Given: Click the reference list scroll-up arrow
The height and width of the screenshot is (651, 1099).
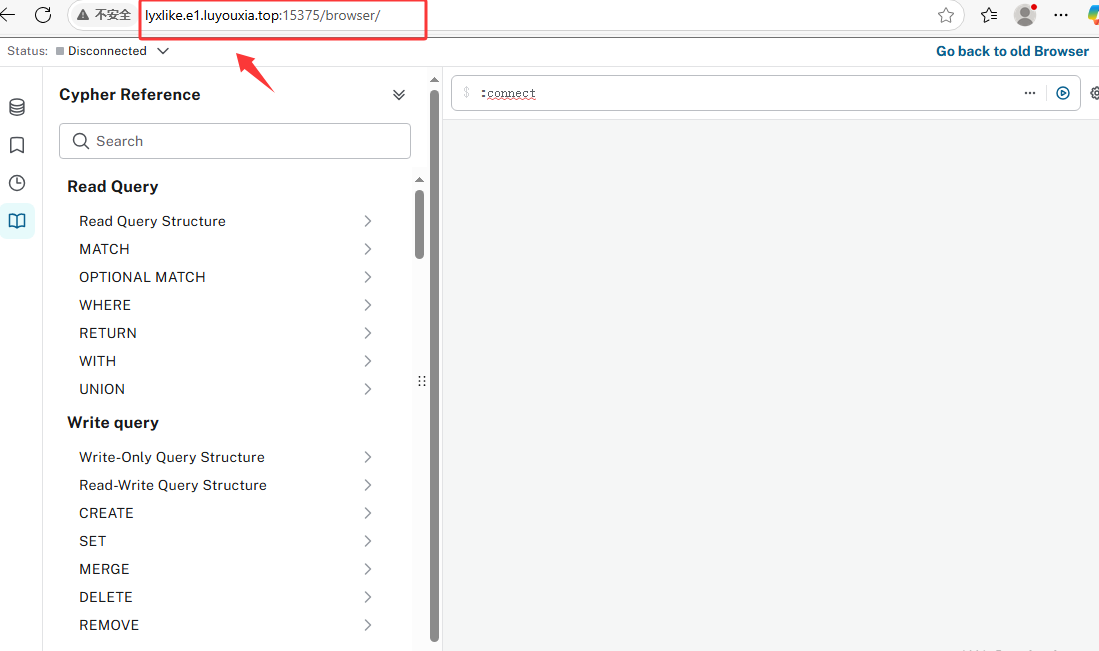Looking at the screenshot, I should tap(419, 180).
